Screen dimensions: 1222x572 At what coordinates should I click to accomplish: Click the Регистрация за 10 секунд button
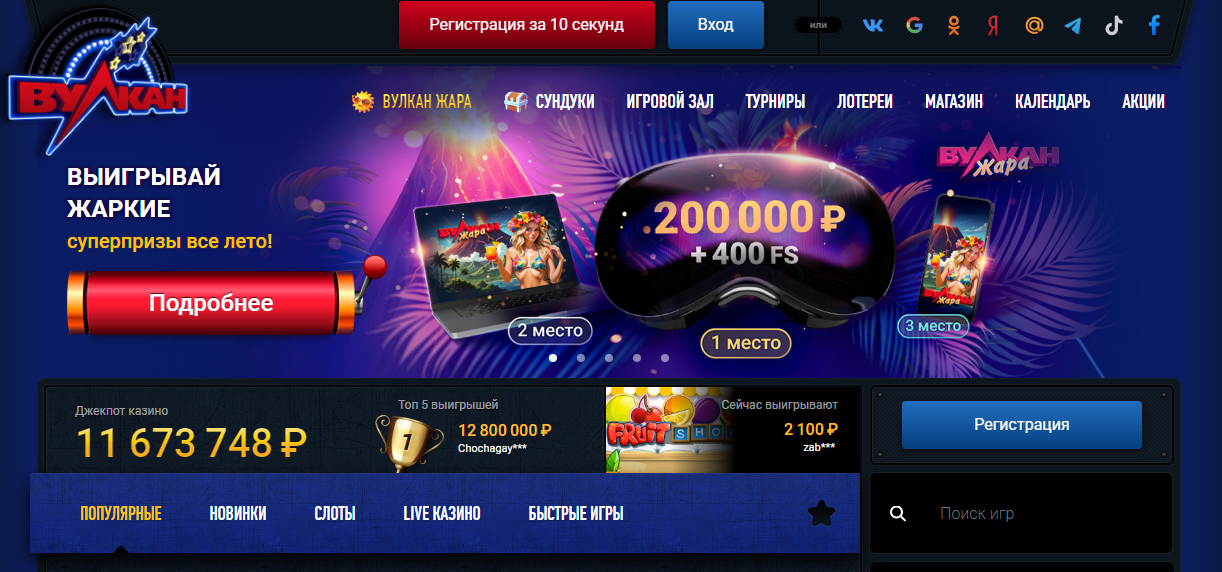527,25
